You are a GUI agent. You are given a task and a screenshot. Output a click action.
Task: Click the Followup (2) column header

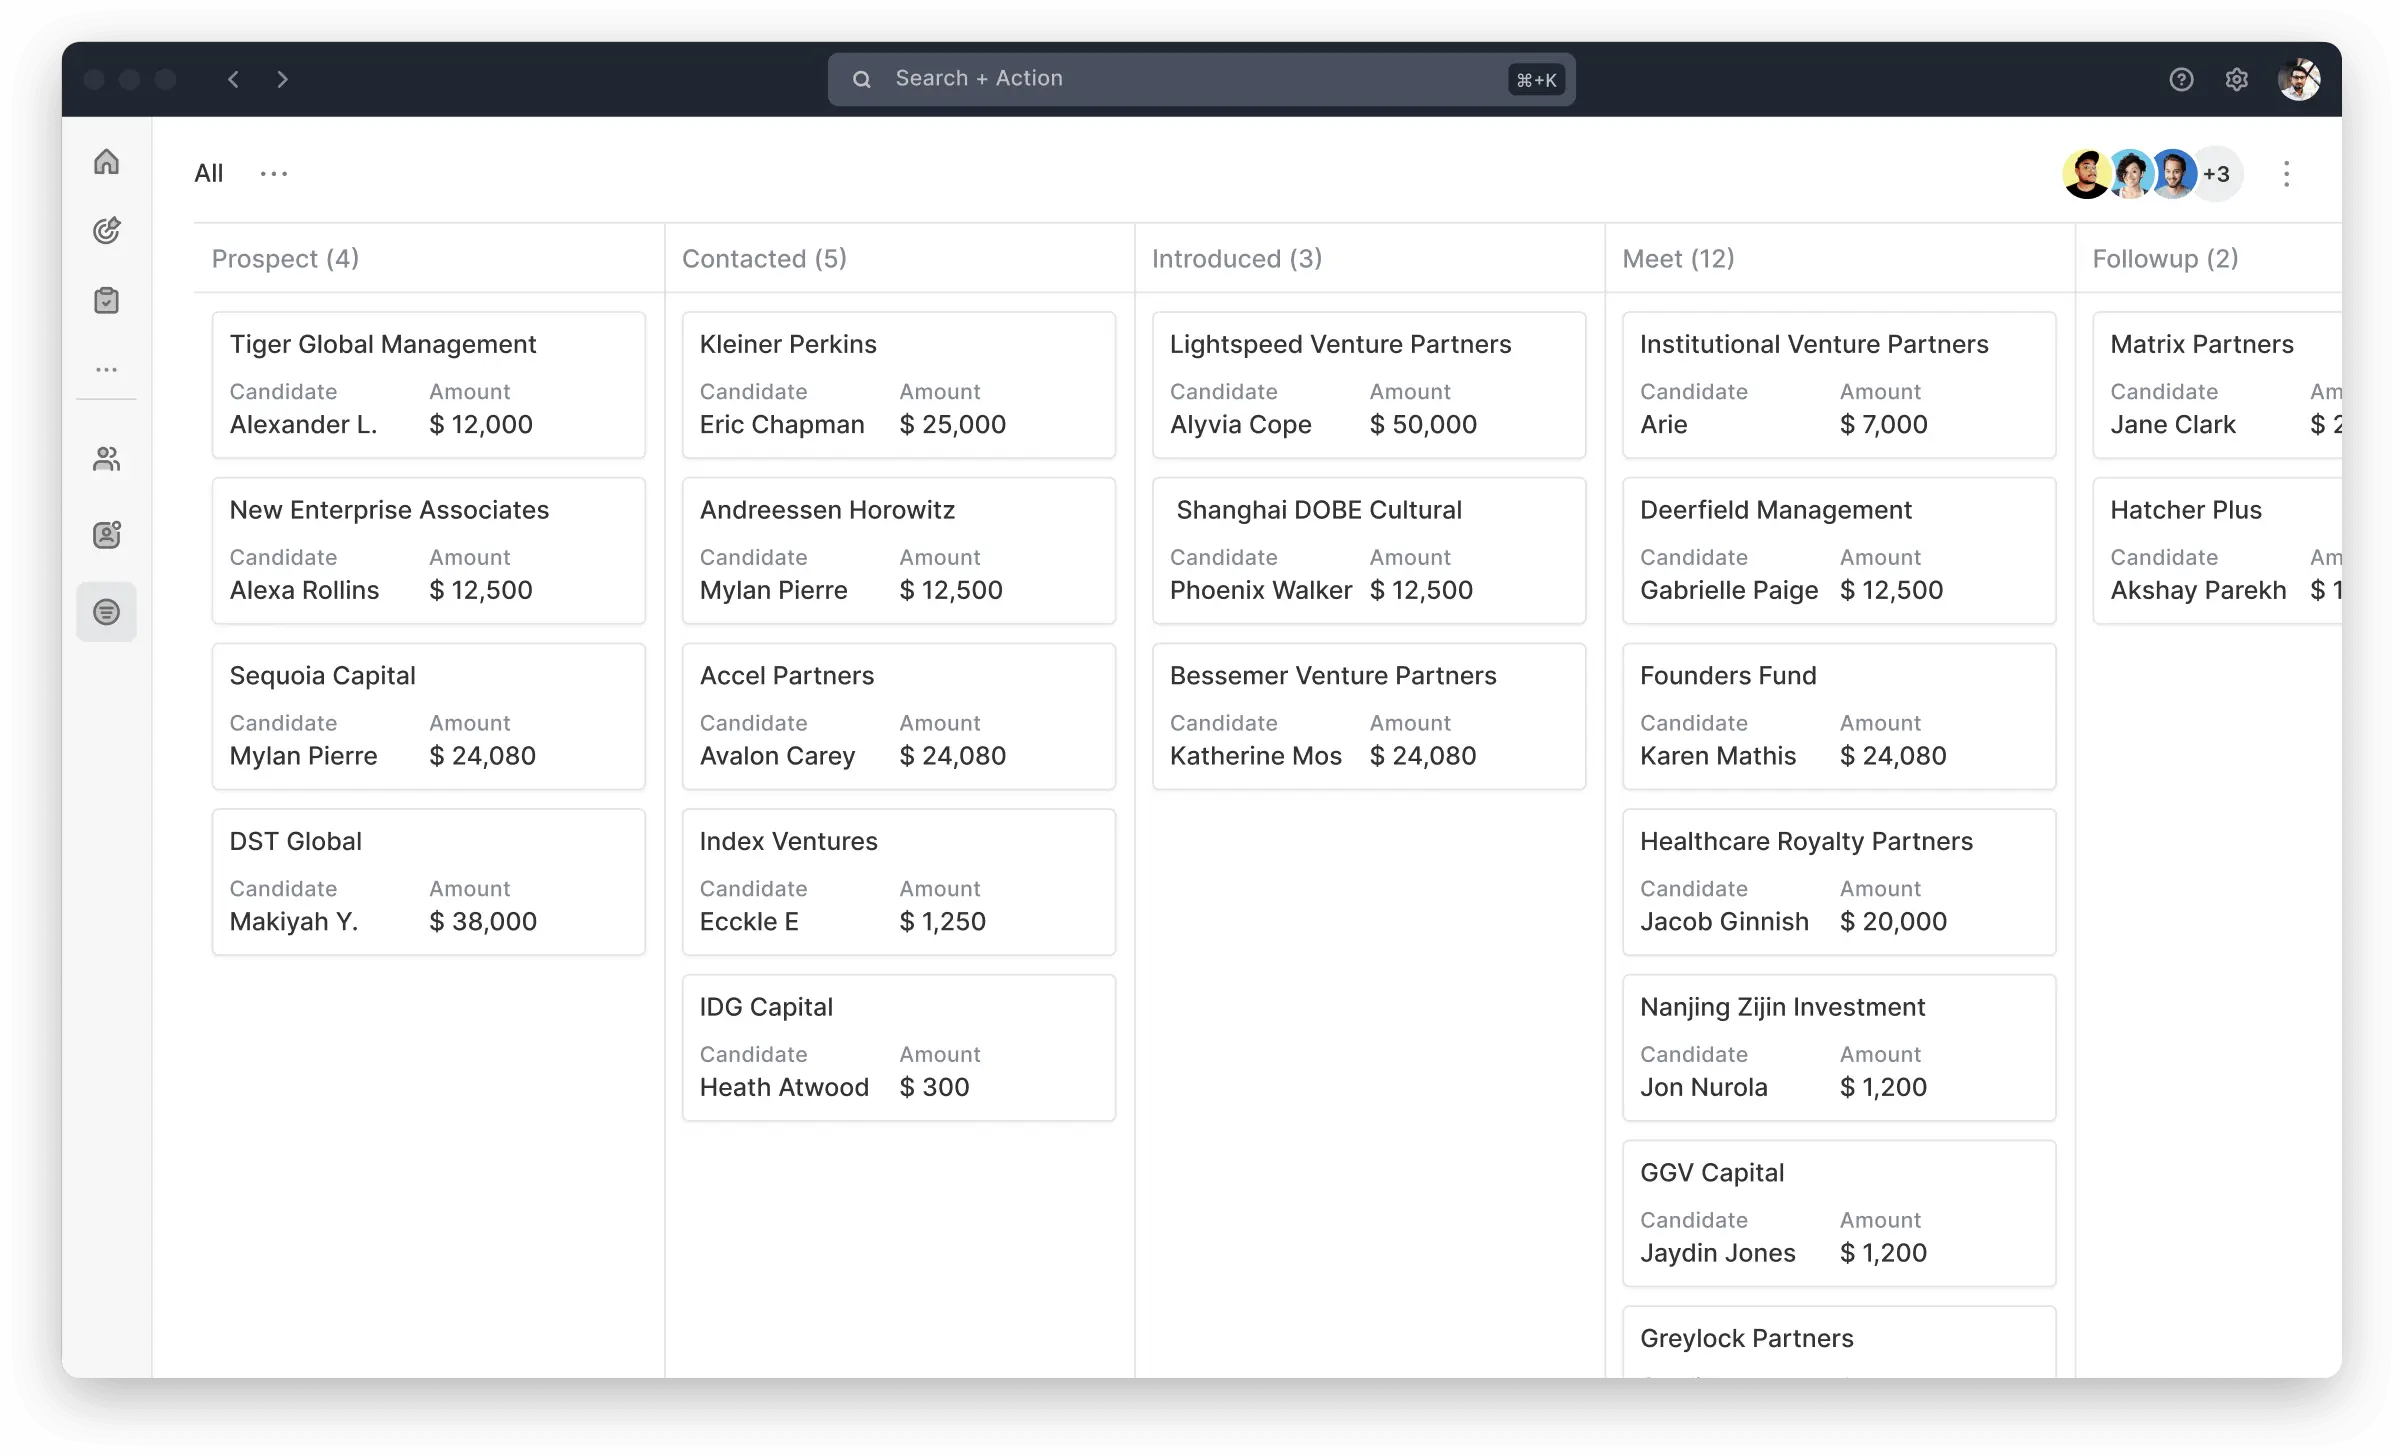pyautogui.click(x=2165, y=259)
